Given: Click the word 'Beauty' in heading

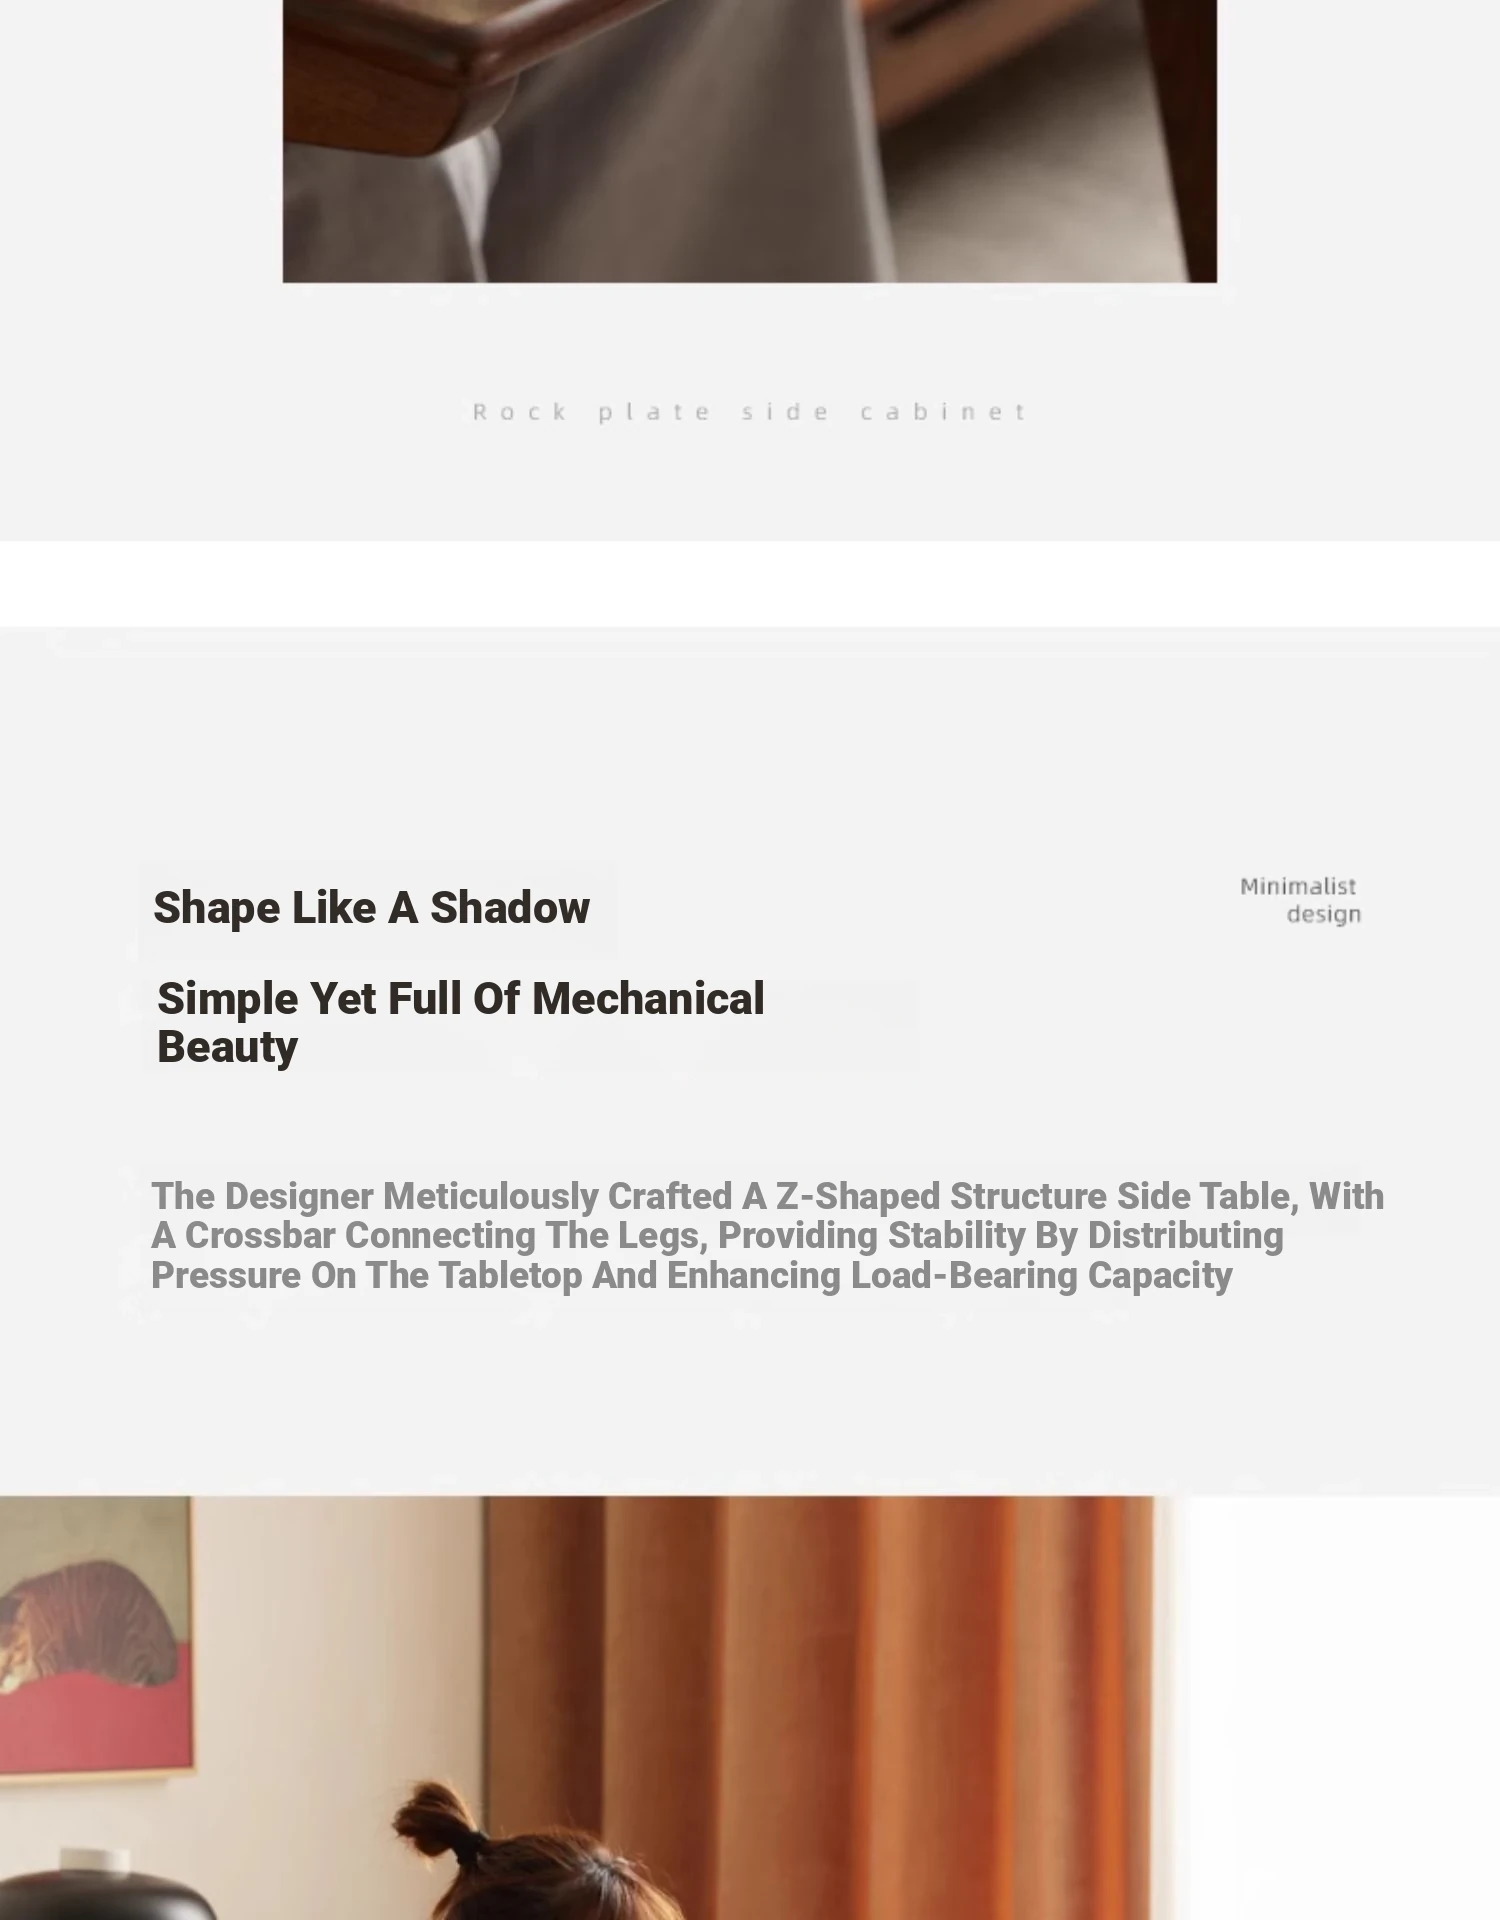Looking at the screenshot, I should coord(227,1047).
